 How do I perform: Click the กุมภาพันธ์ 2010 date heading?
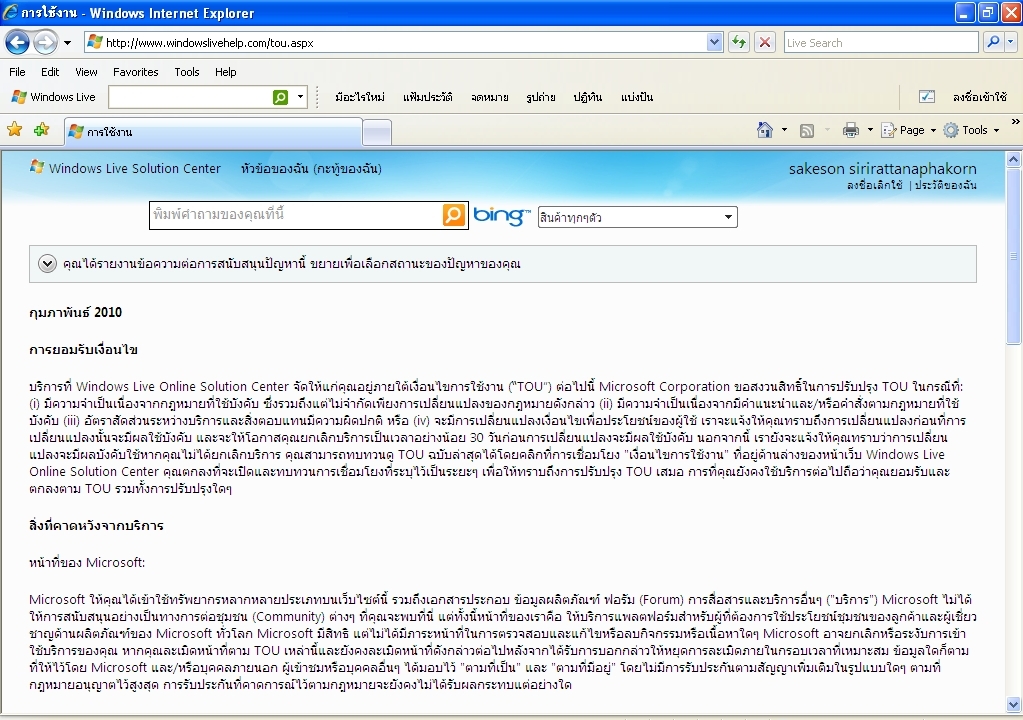point(76,312)
